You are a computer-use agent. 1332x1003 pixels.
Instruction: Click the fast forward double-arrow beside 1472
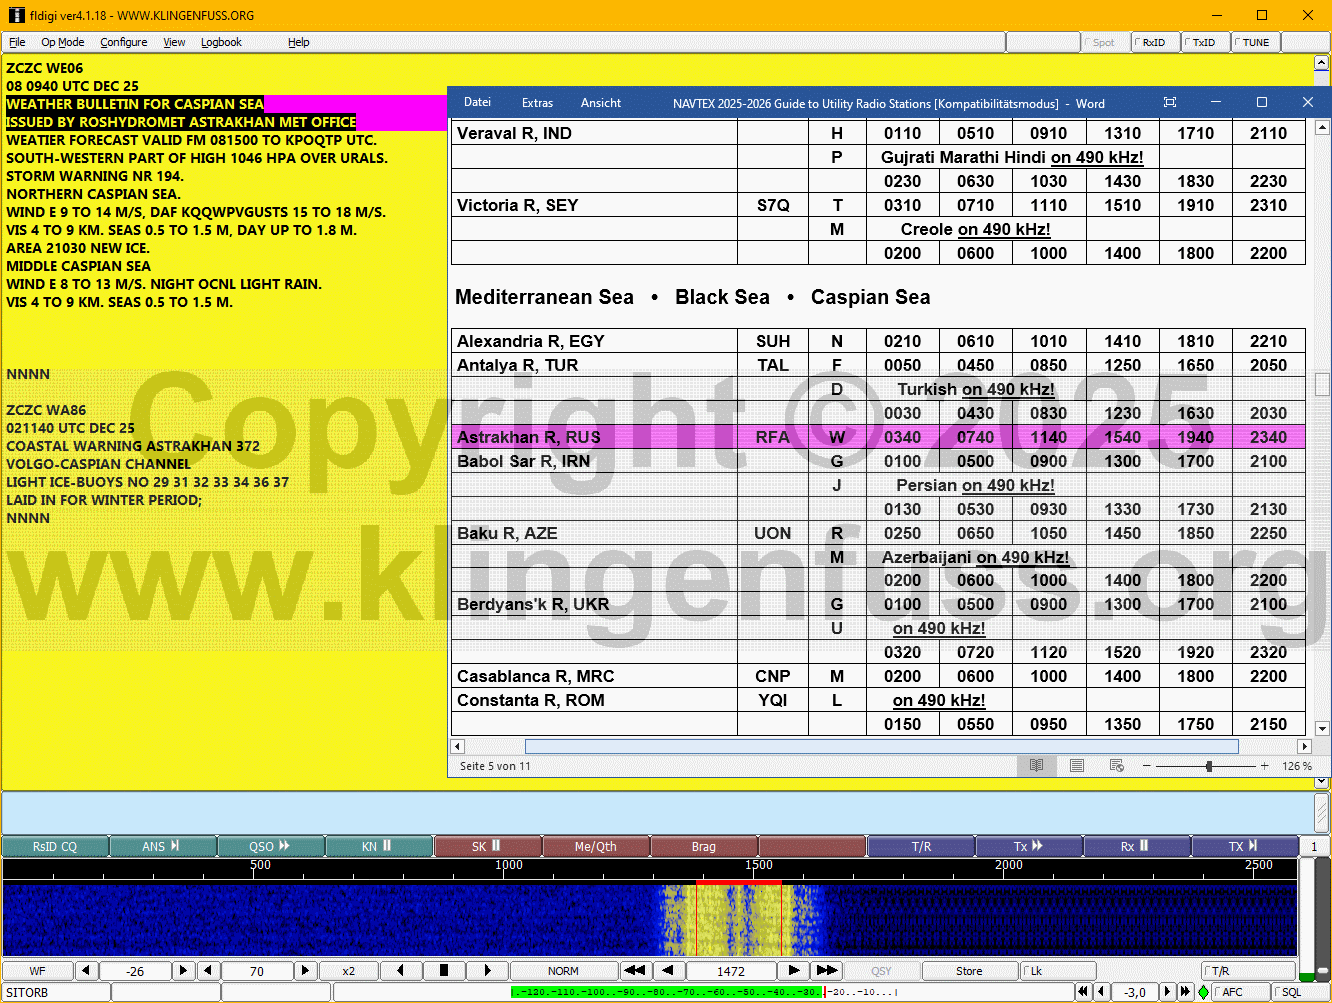826,970
